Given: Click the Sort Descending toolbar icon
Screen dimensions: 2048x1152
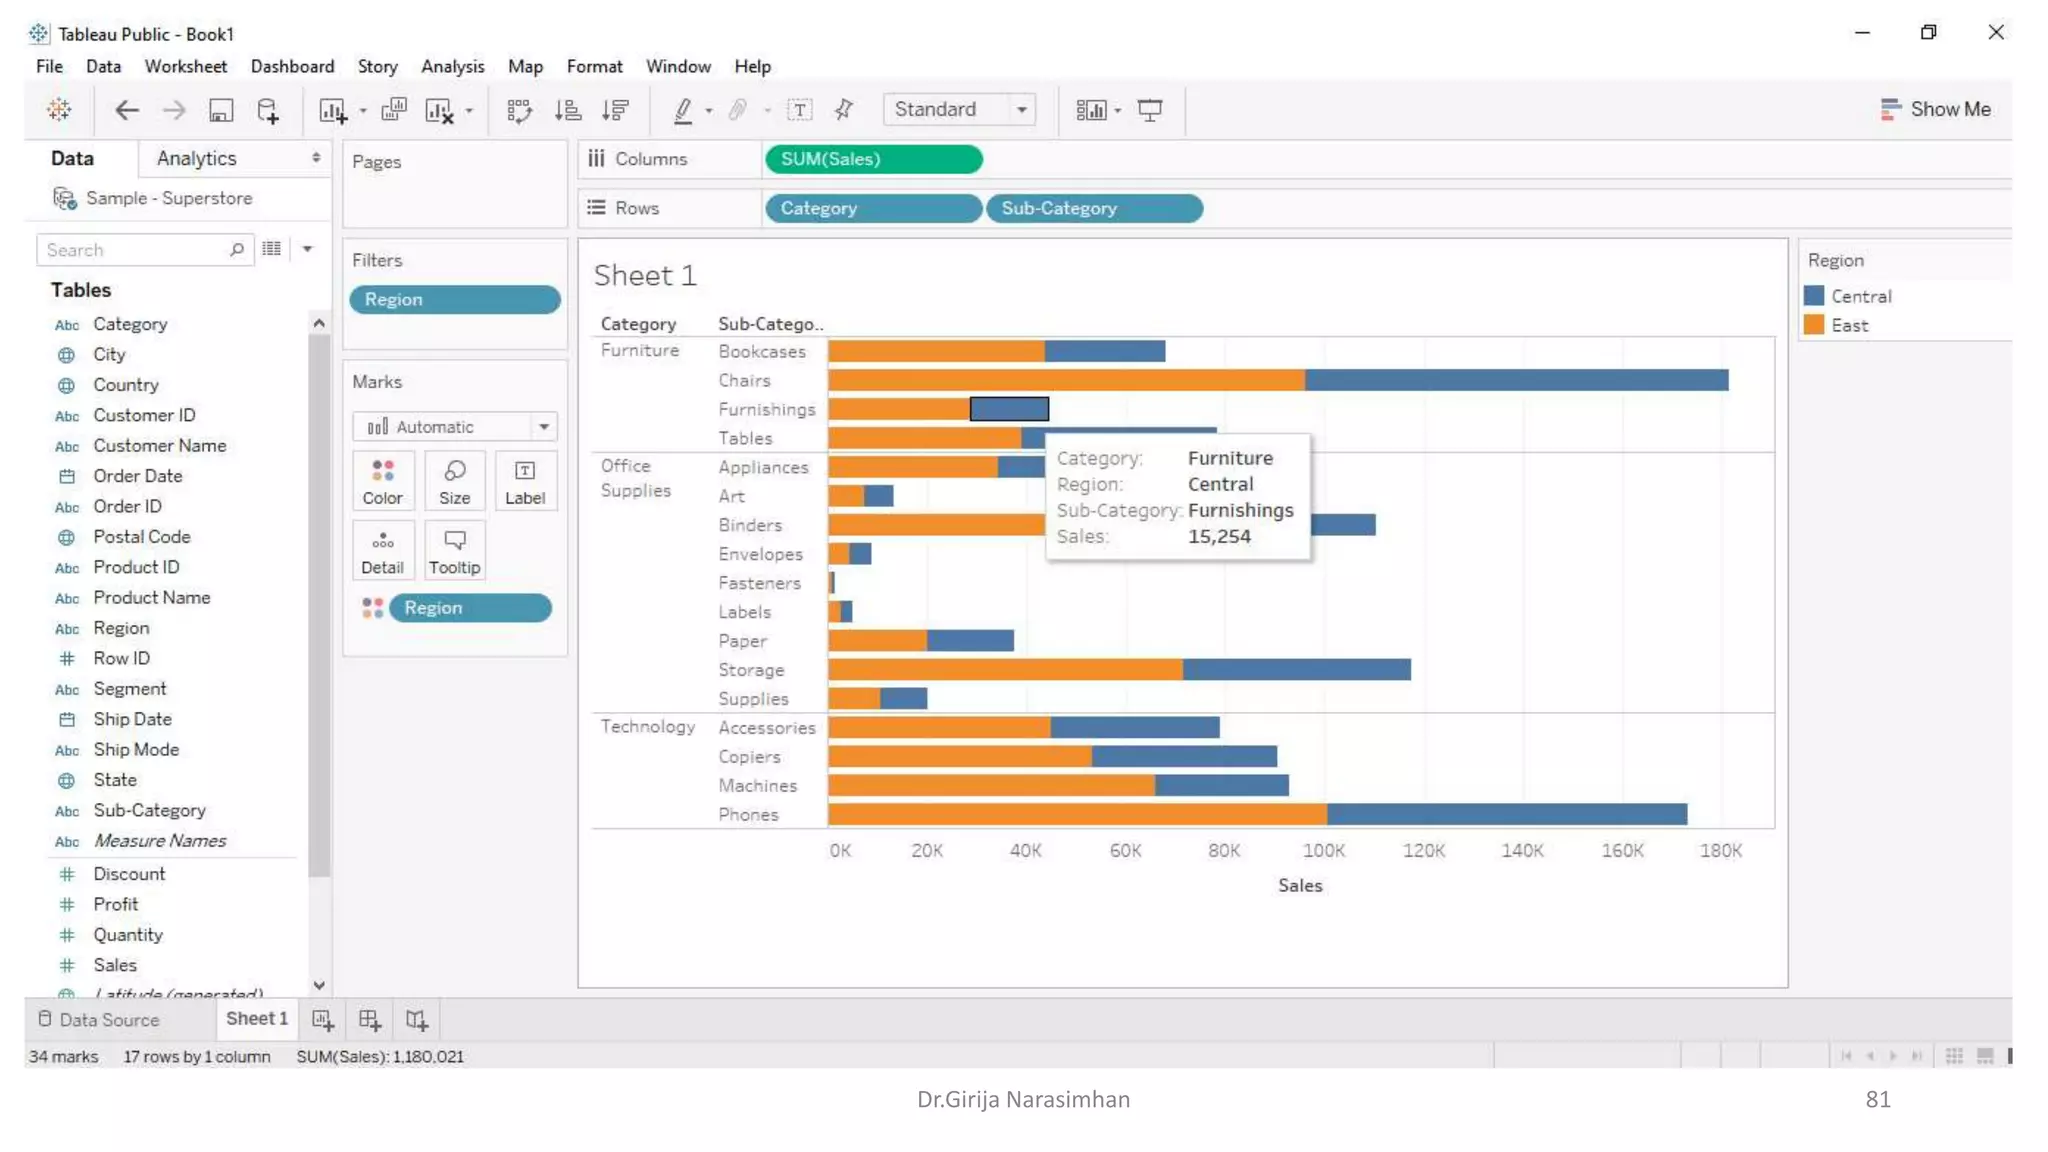Looking at the screenshot, I should tap(616, 110).
